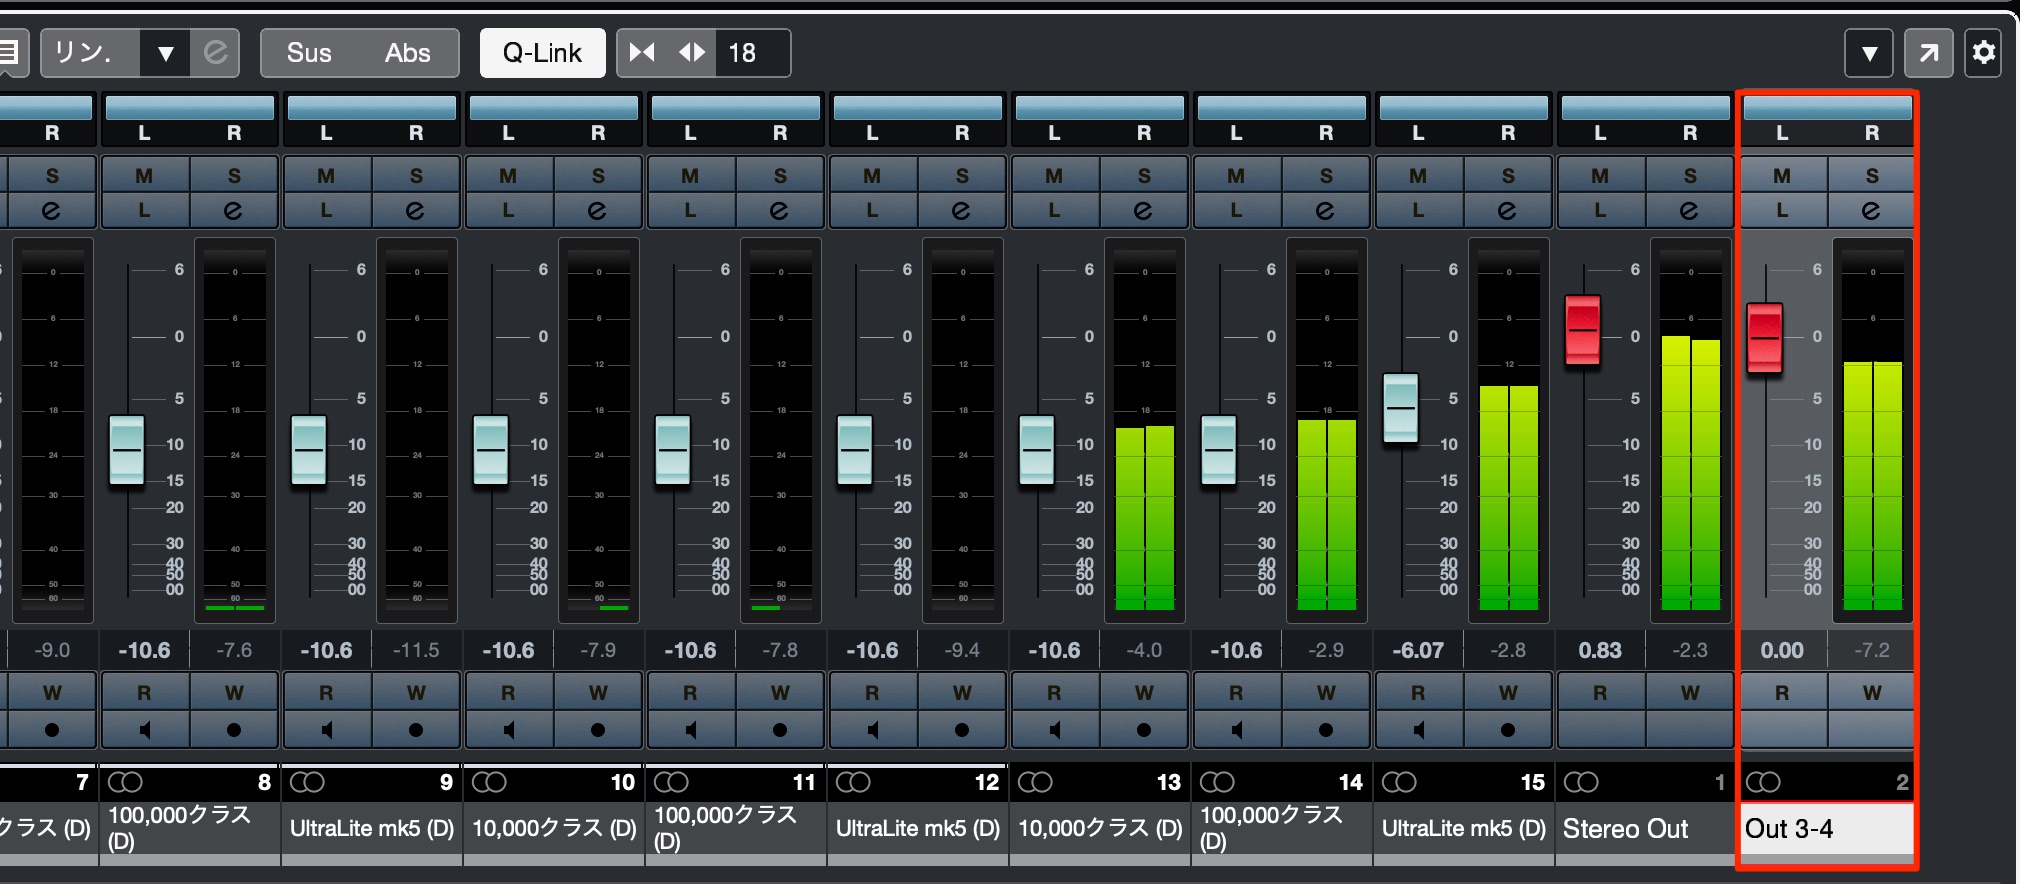Image resolution: width=2020 pixels, height=884 pixels.
Task: Open edit channel settings for channel 11
Action: click(x=779, y=211)
